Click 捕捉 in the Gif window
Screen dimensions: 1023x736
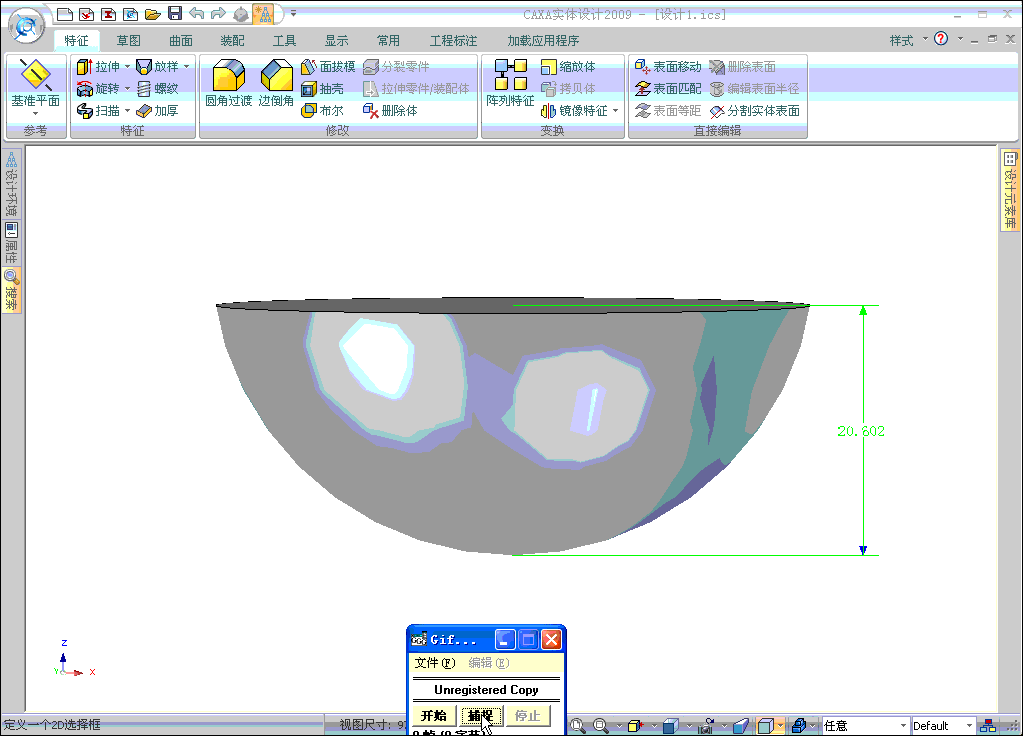[x=481, y=715]
